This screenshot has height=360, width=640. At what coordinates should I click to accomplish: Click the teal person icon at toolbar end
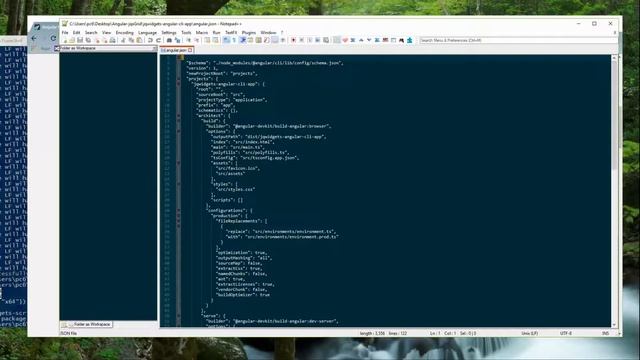[410, 40]
